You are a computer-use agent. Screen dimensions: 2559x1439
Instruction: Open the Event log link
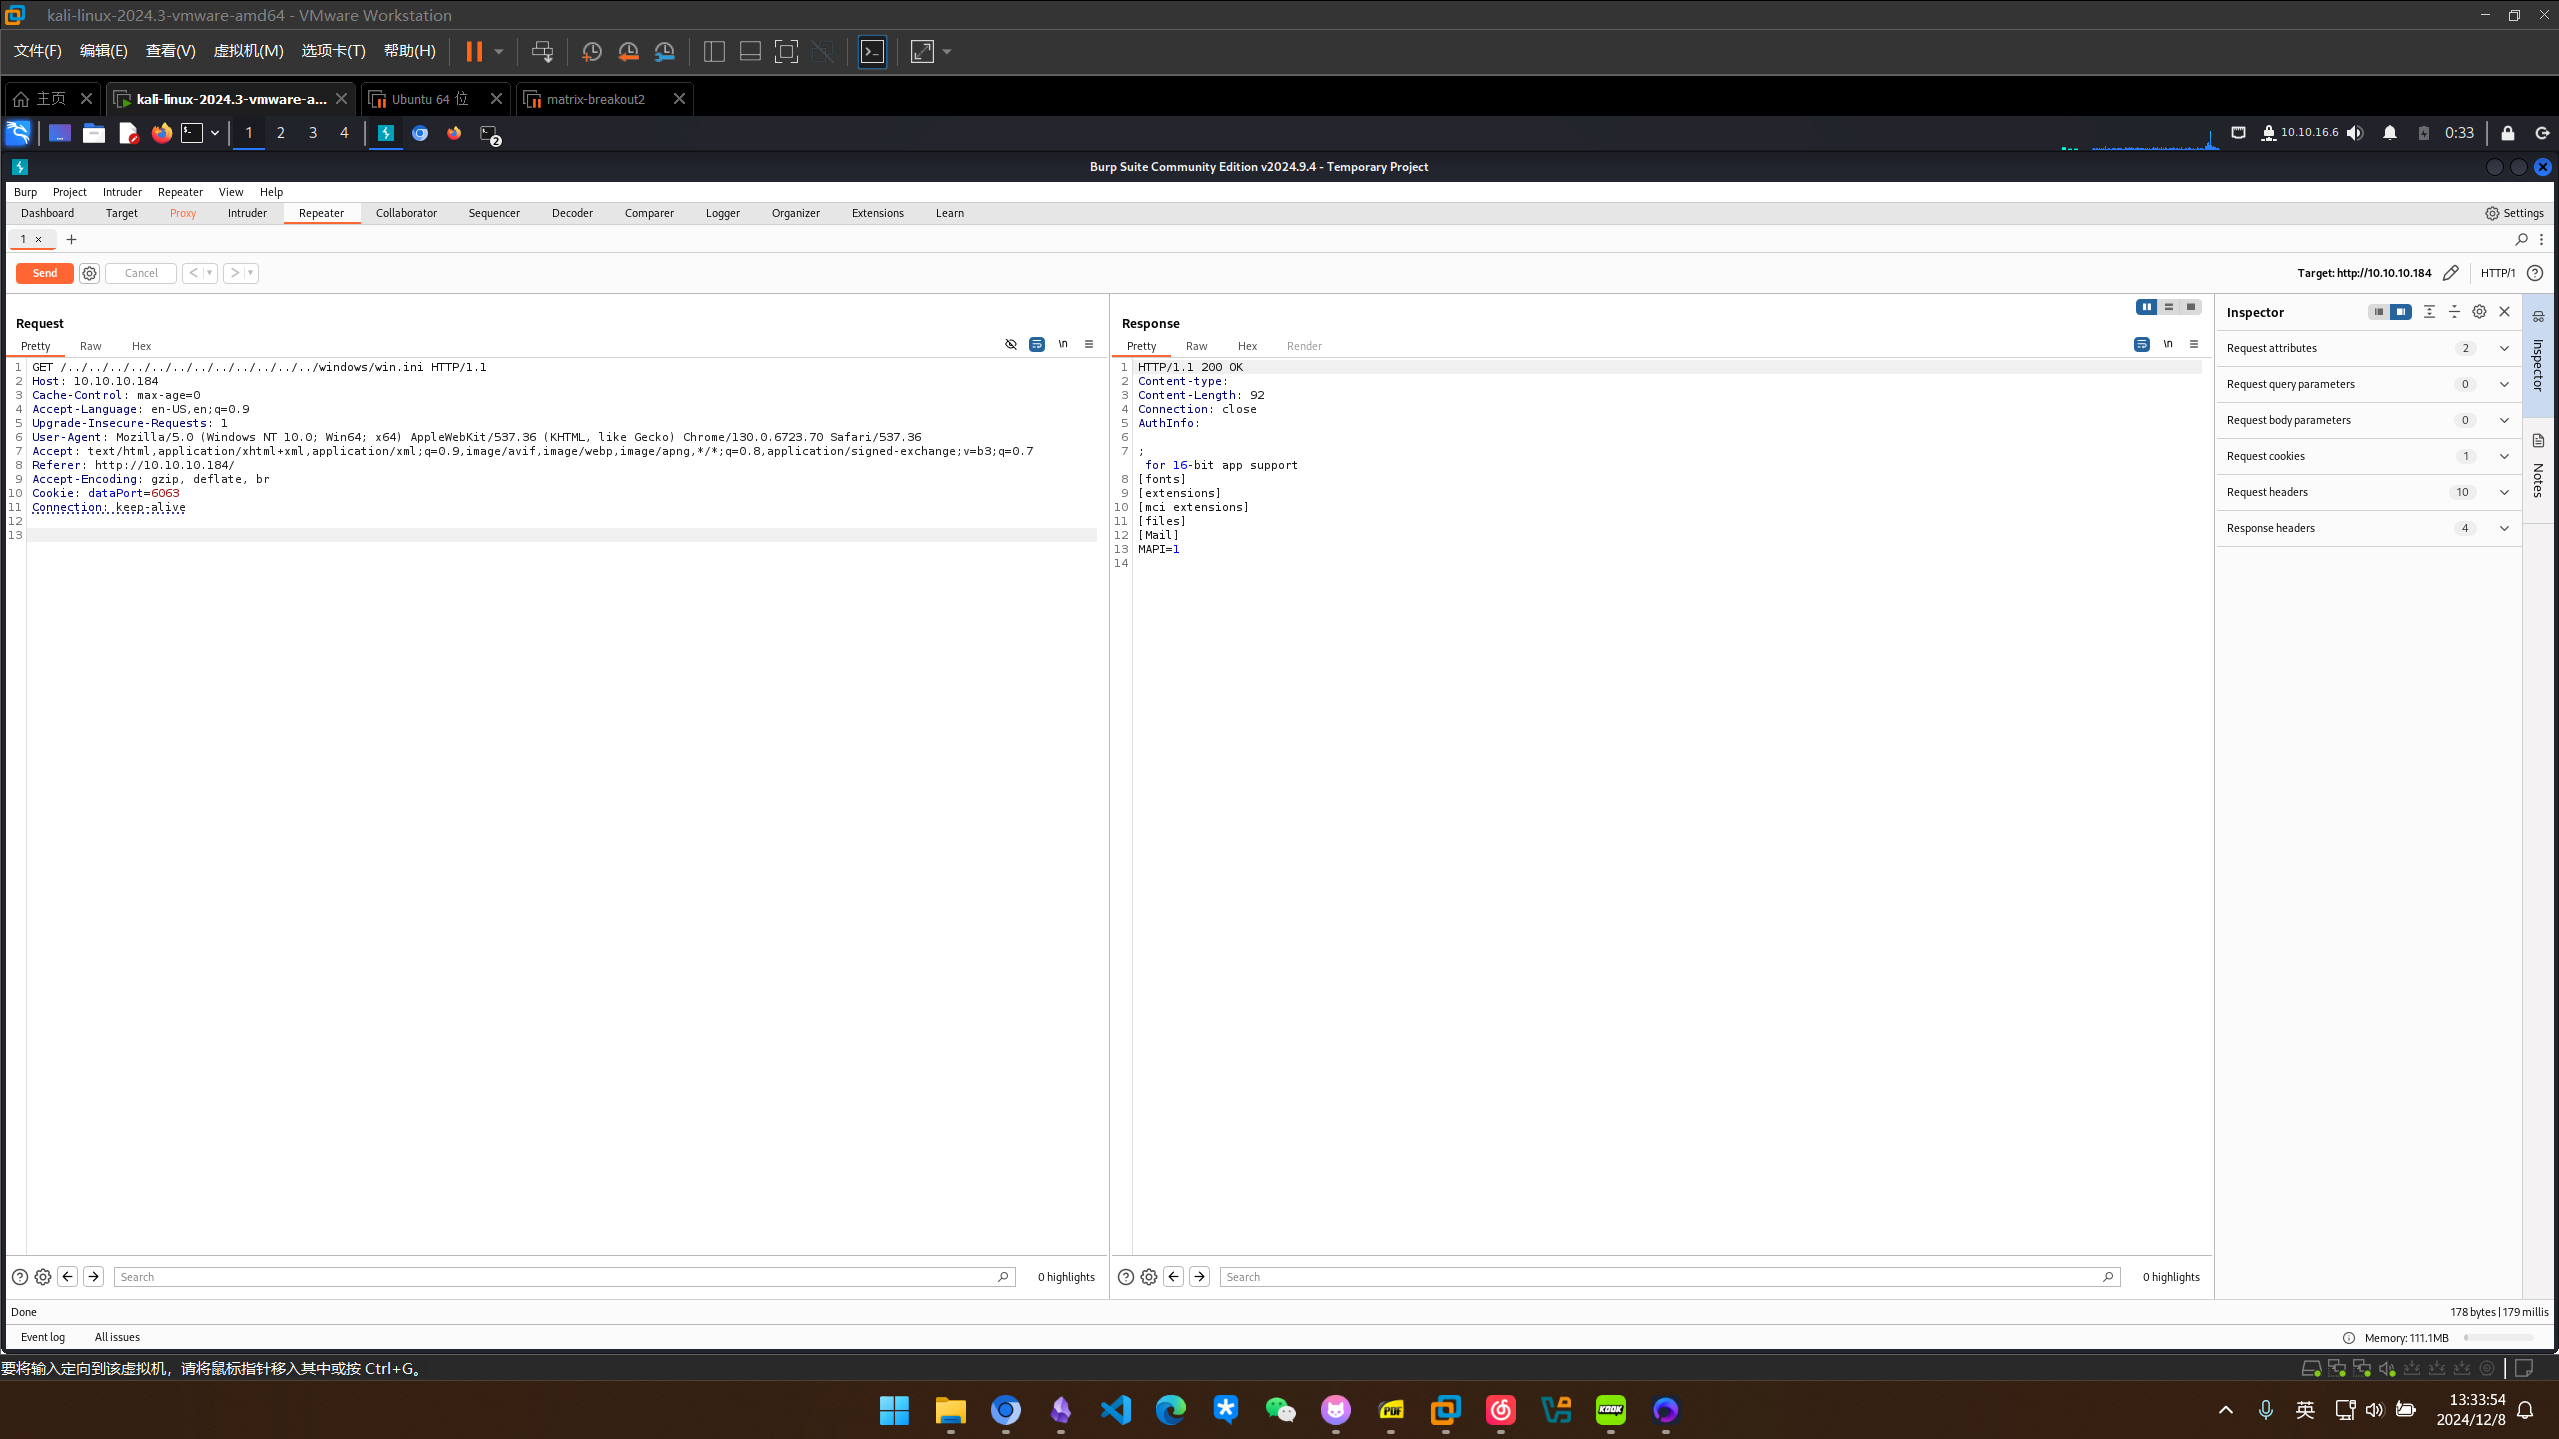coord(43,1337)
